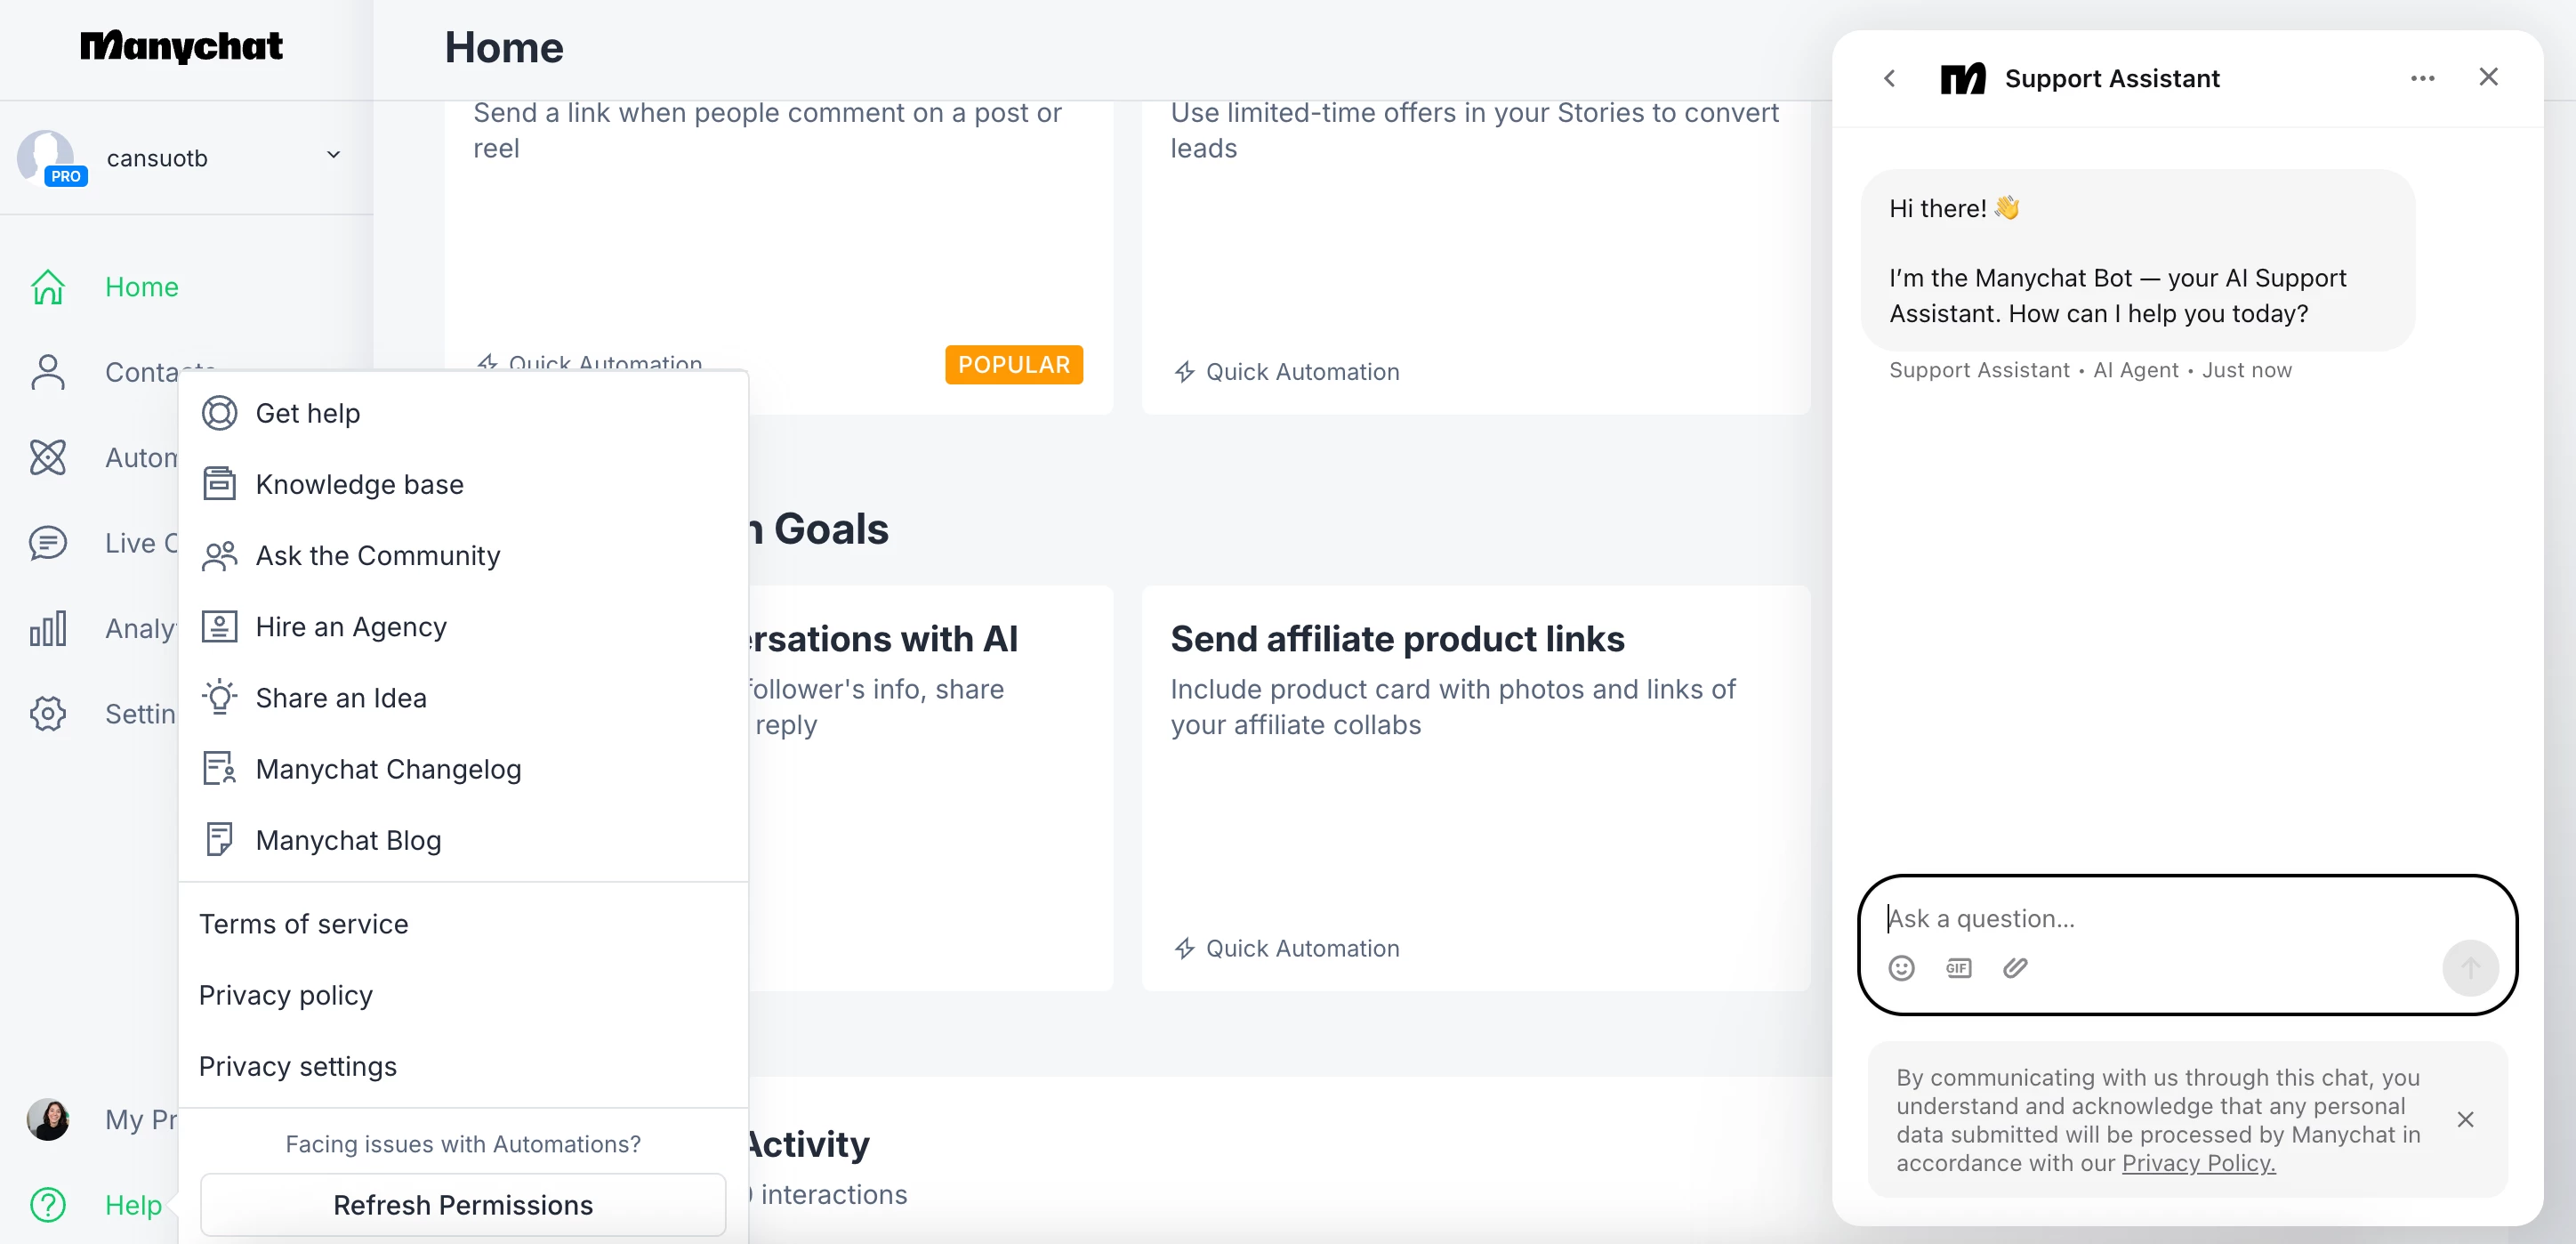The width and height of the screenshot is (2576, 1244).
Task: Open the Home sidebar icon
Action: click(x=48, y=287)
